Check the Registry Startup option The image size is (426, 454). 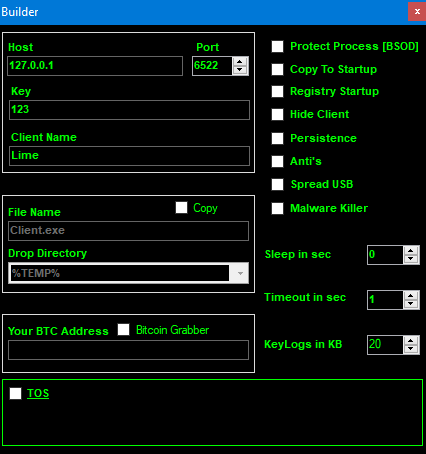click(x=277, y=91)
